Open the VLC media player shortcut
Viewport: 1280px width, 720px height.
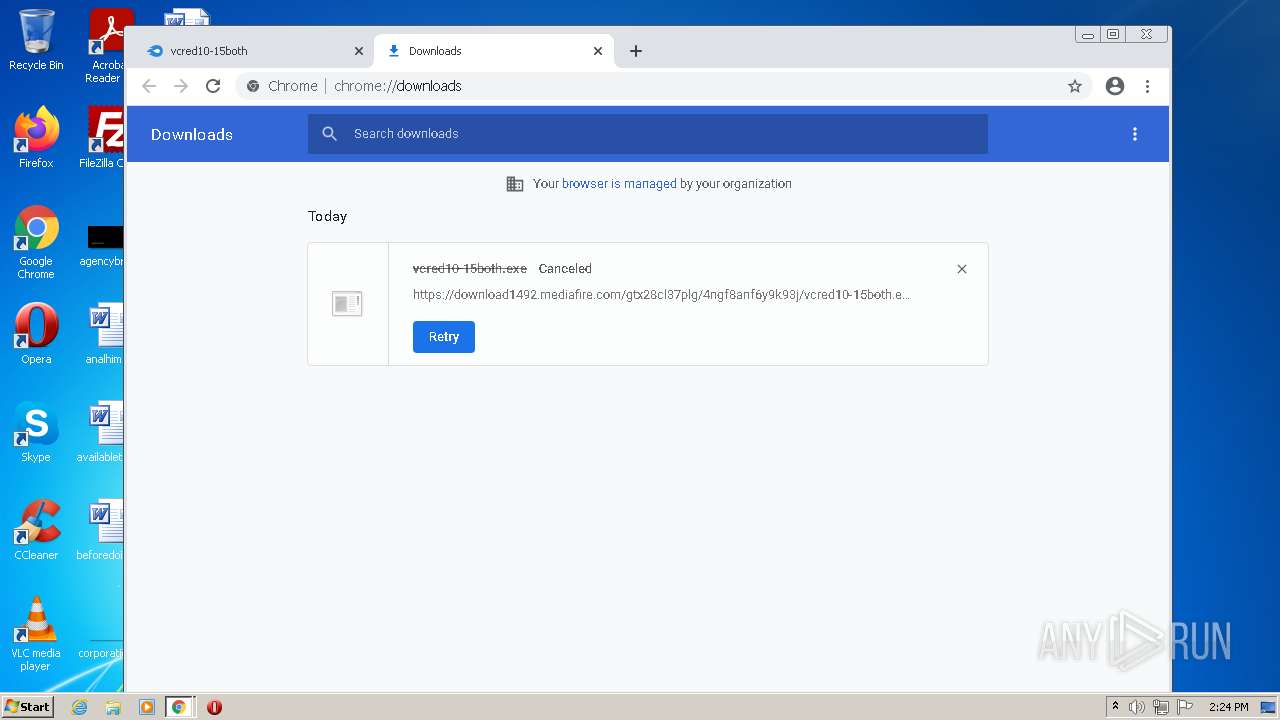coord(36,634)
